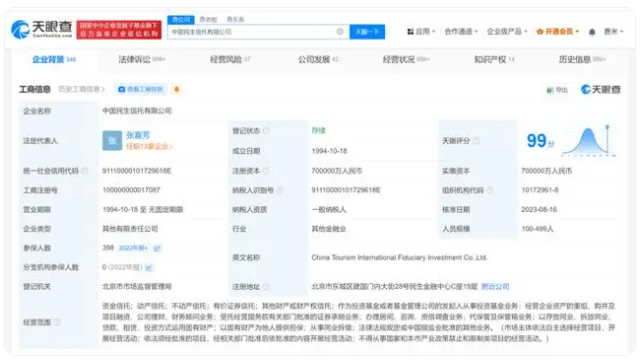
Task: Click the help icon beside 天眼评分
Action: (476, 141)
